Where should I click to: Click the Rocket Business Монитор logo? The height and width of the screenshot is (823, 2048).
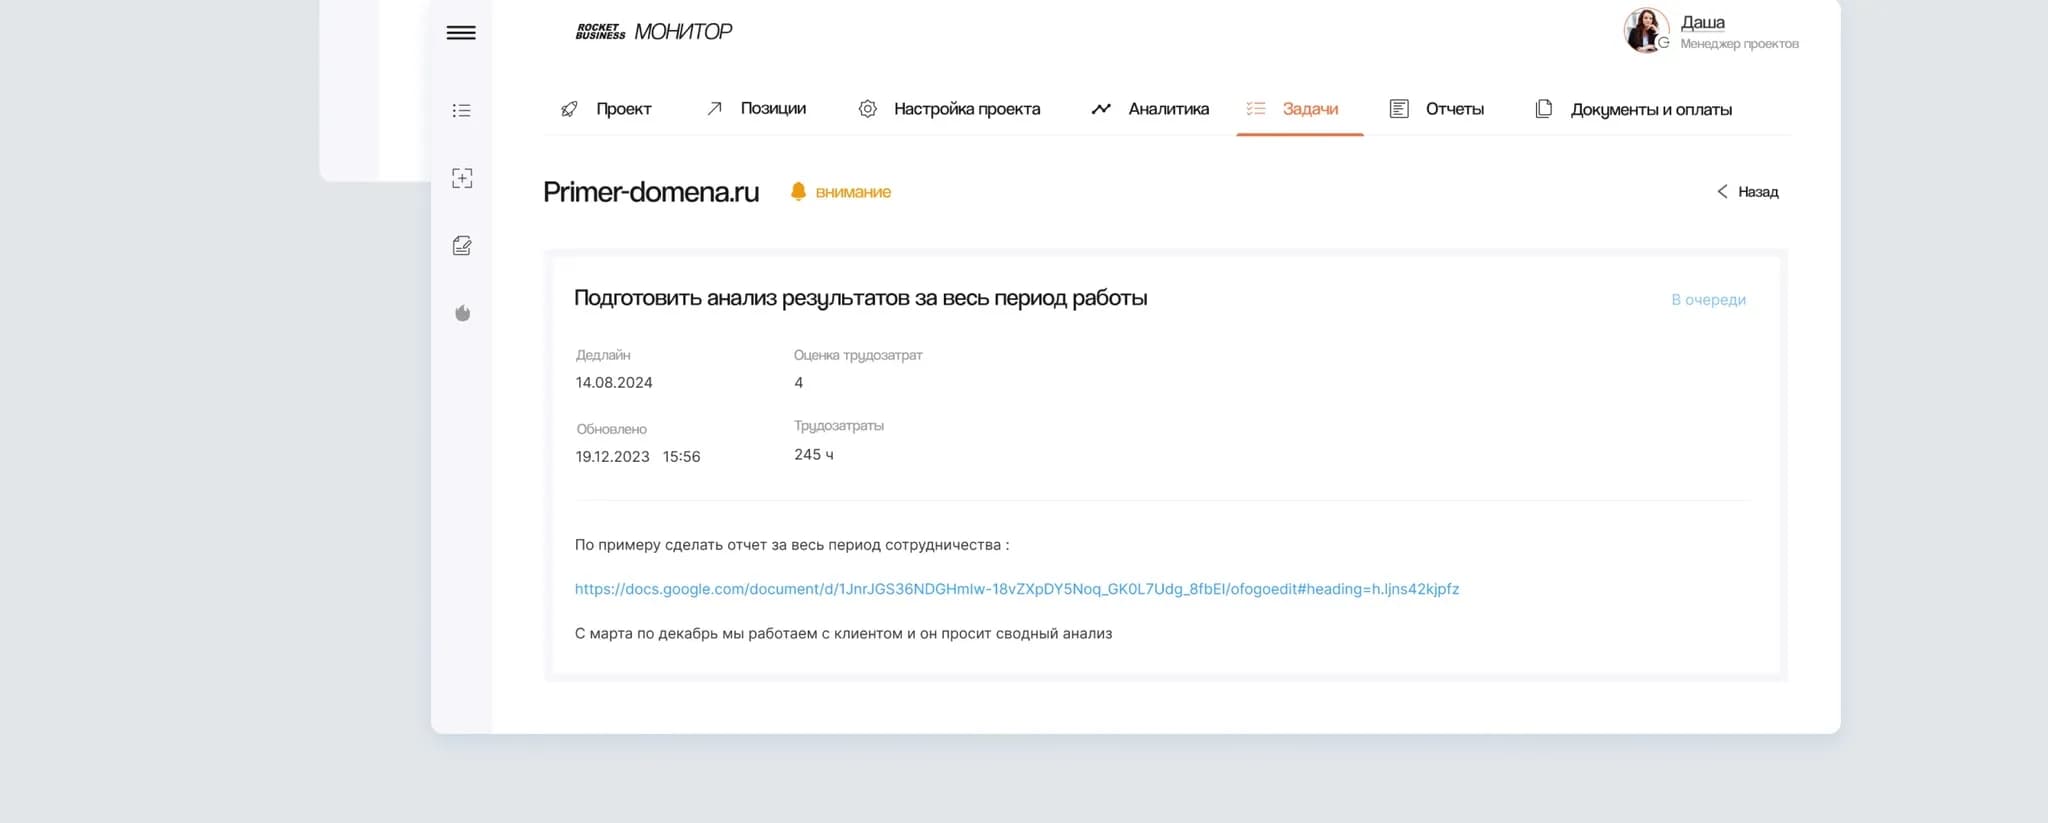[x=654, y=32]
